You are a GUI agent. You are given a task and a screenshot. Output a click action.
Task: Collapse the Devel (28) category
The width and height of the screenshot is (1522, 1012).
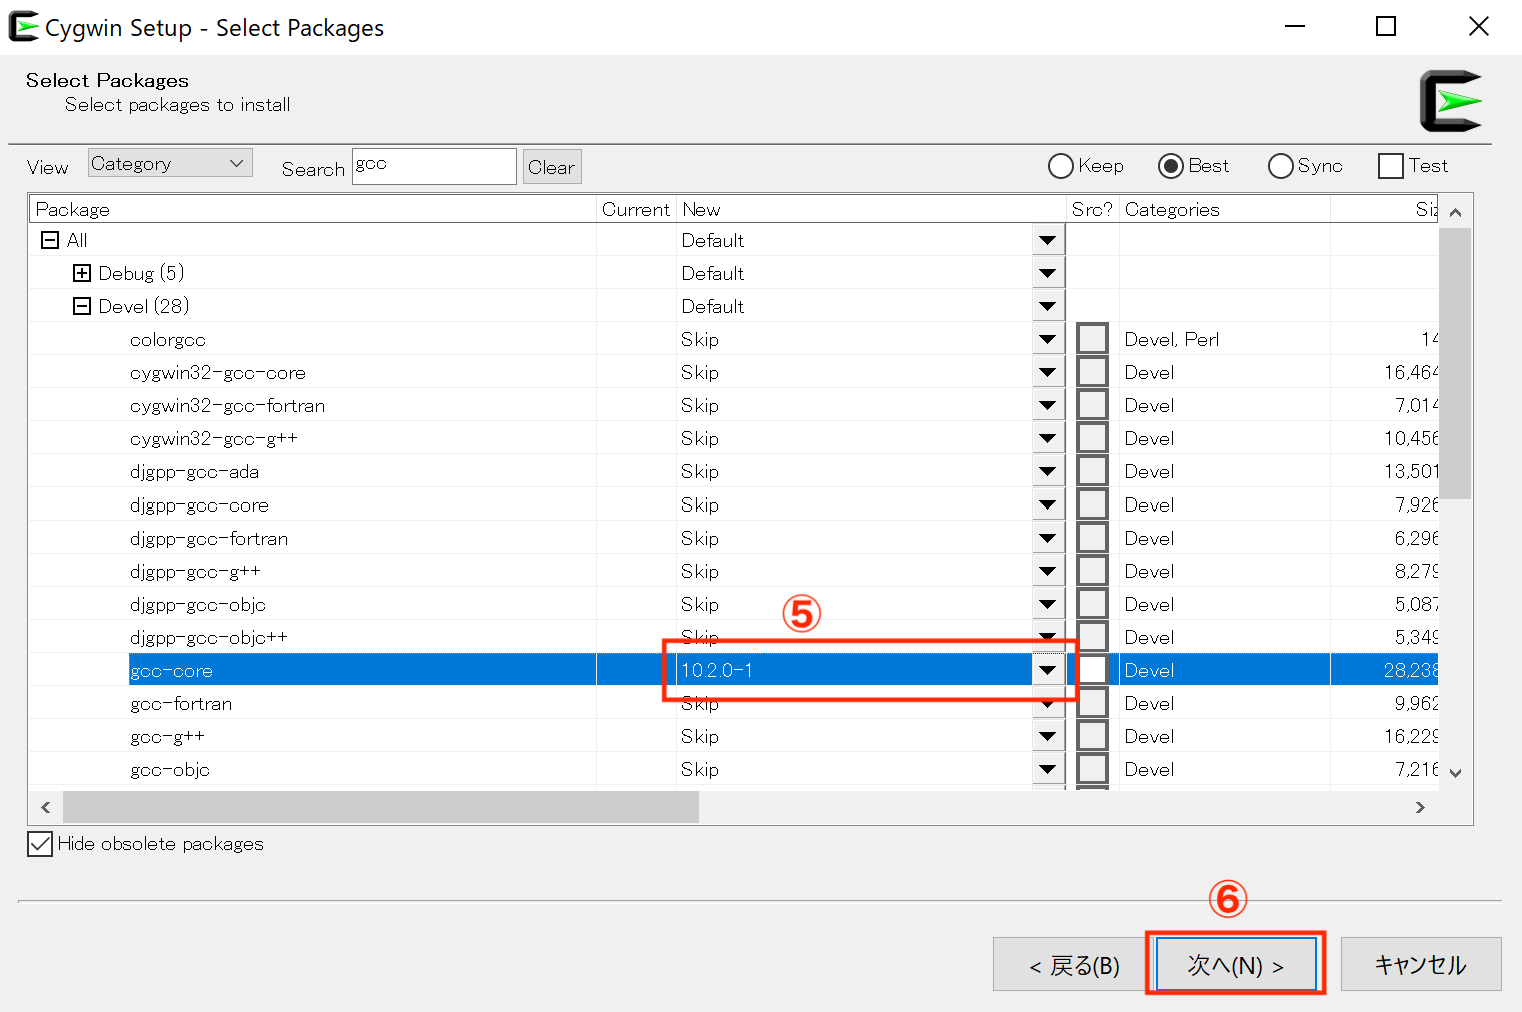[x=82, y=306]
